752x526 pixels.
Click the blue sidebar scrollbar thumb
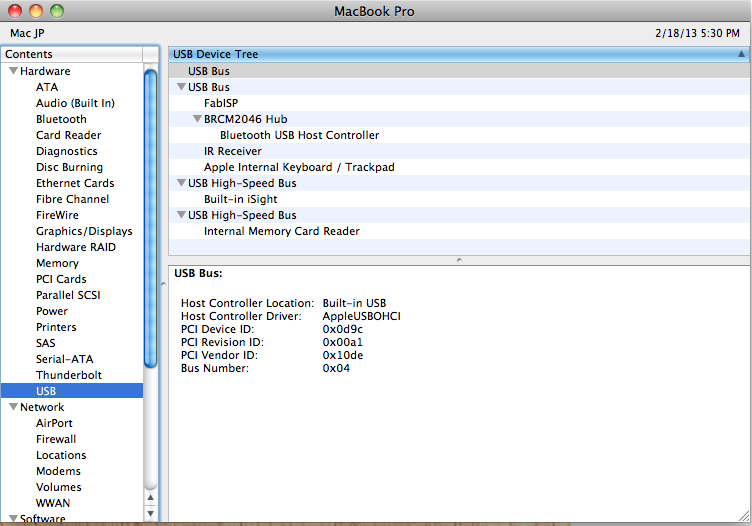click(151, 219)
